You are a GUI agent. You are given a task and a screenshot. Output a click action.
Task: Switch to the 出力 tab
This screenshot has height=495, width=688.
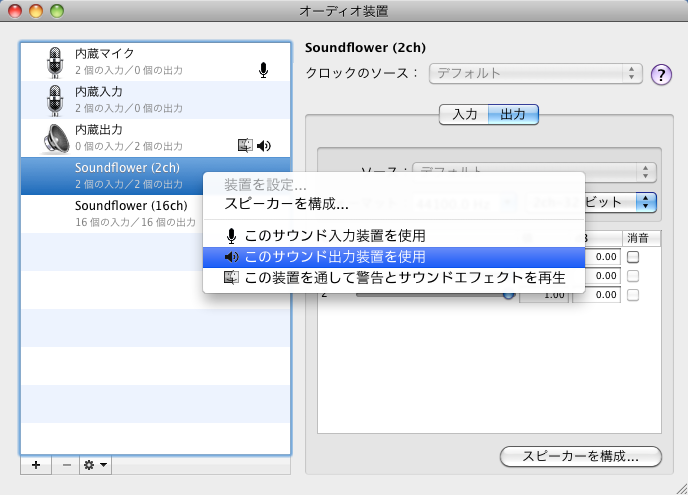tap(513, 115)
